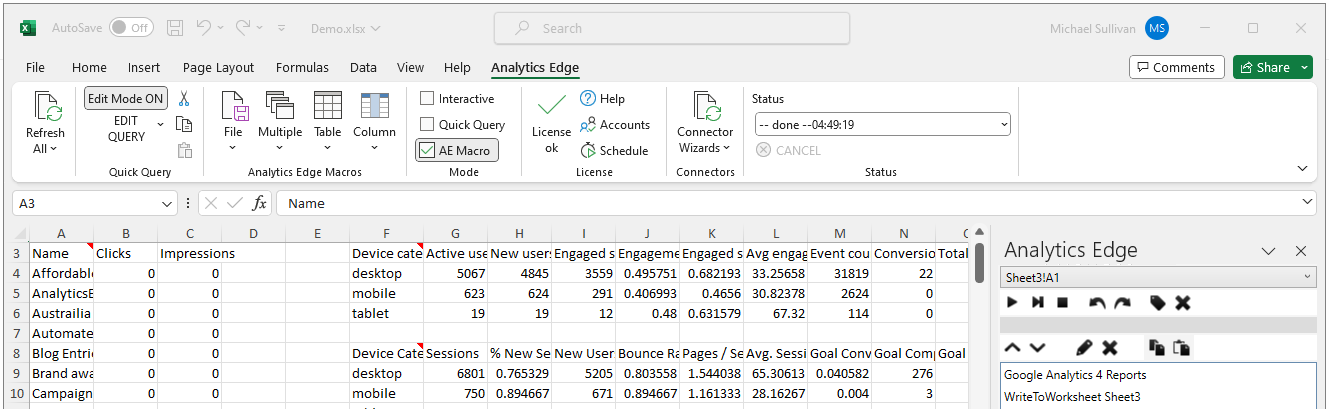The height and width of the screenshot is (409, 1329).
Task: Click the Search box
Action: [672, 28]
